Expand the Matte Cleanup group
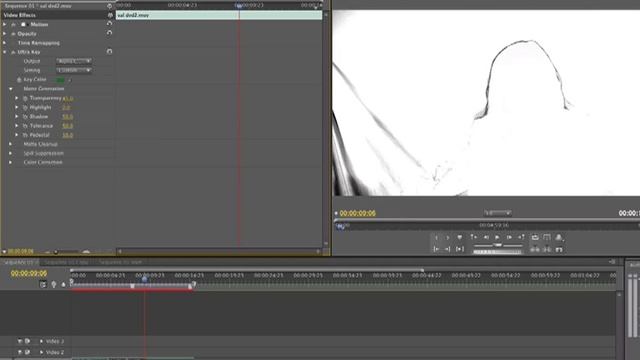The image size is (640, 360). pos(11,144)
